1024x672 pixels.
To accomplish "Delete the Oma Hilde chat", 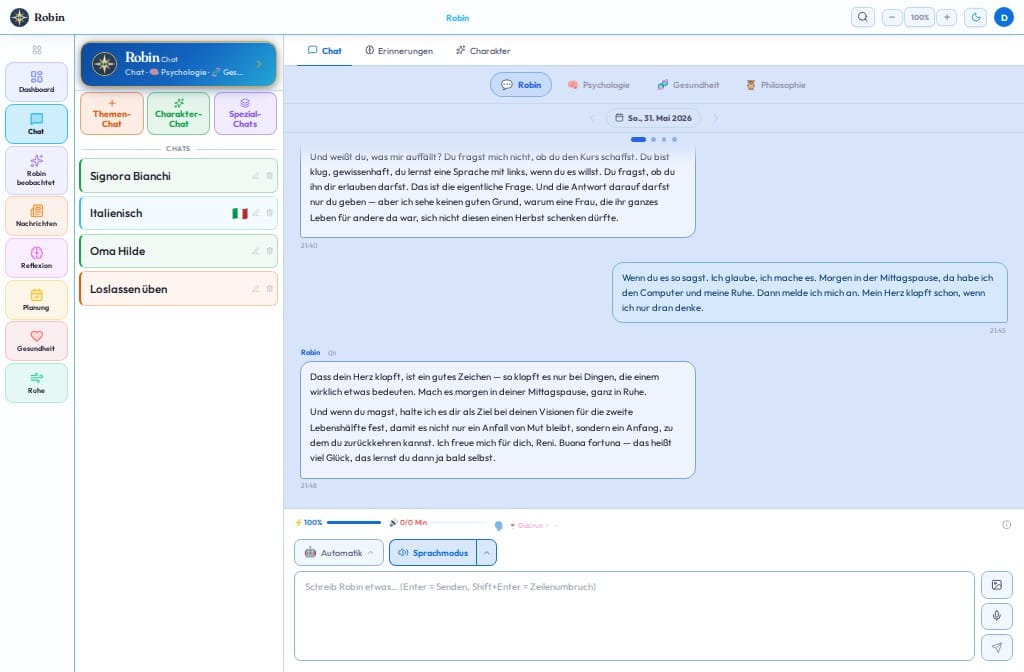I will [x=270, y=251].
